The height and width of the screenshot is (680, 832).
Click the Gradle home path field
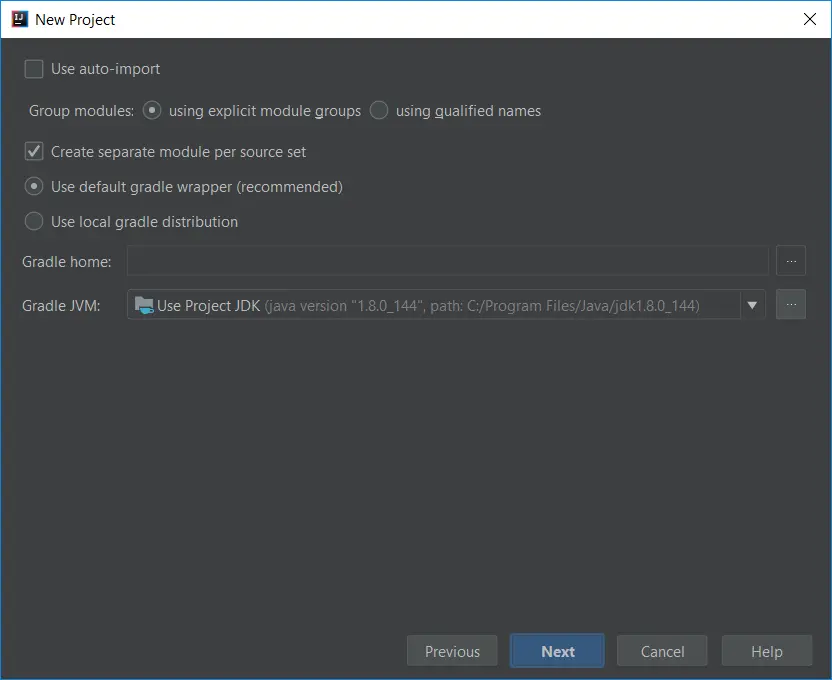447,261
